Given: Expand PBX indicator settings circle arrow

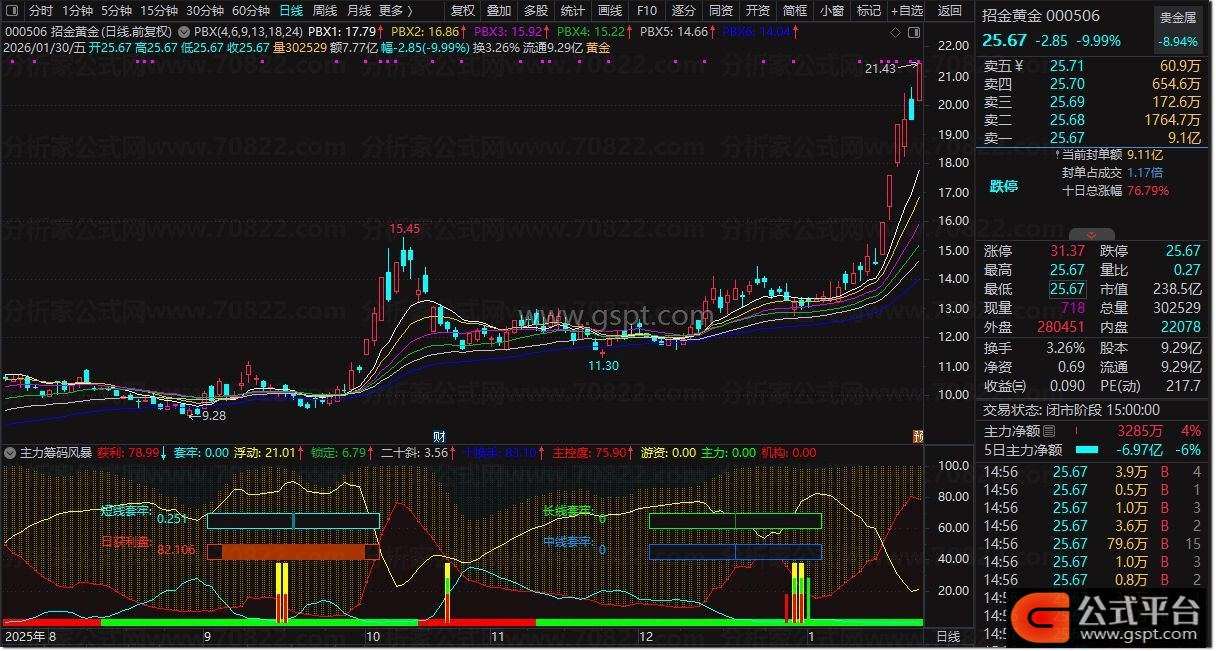Looking at the screenshot, I should [x=185, y=31].
